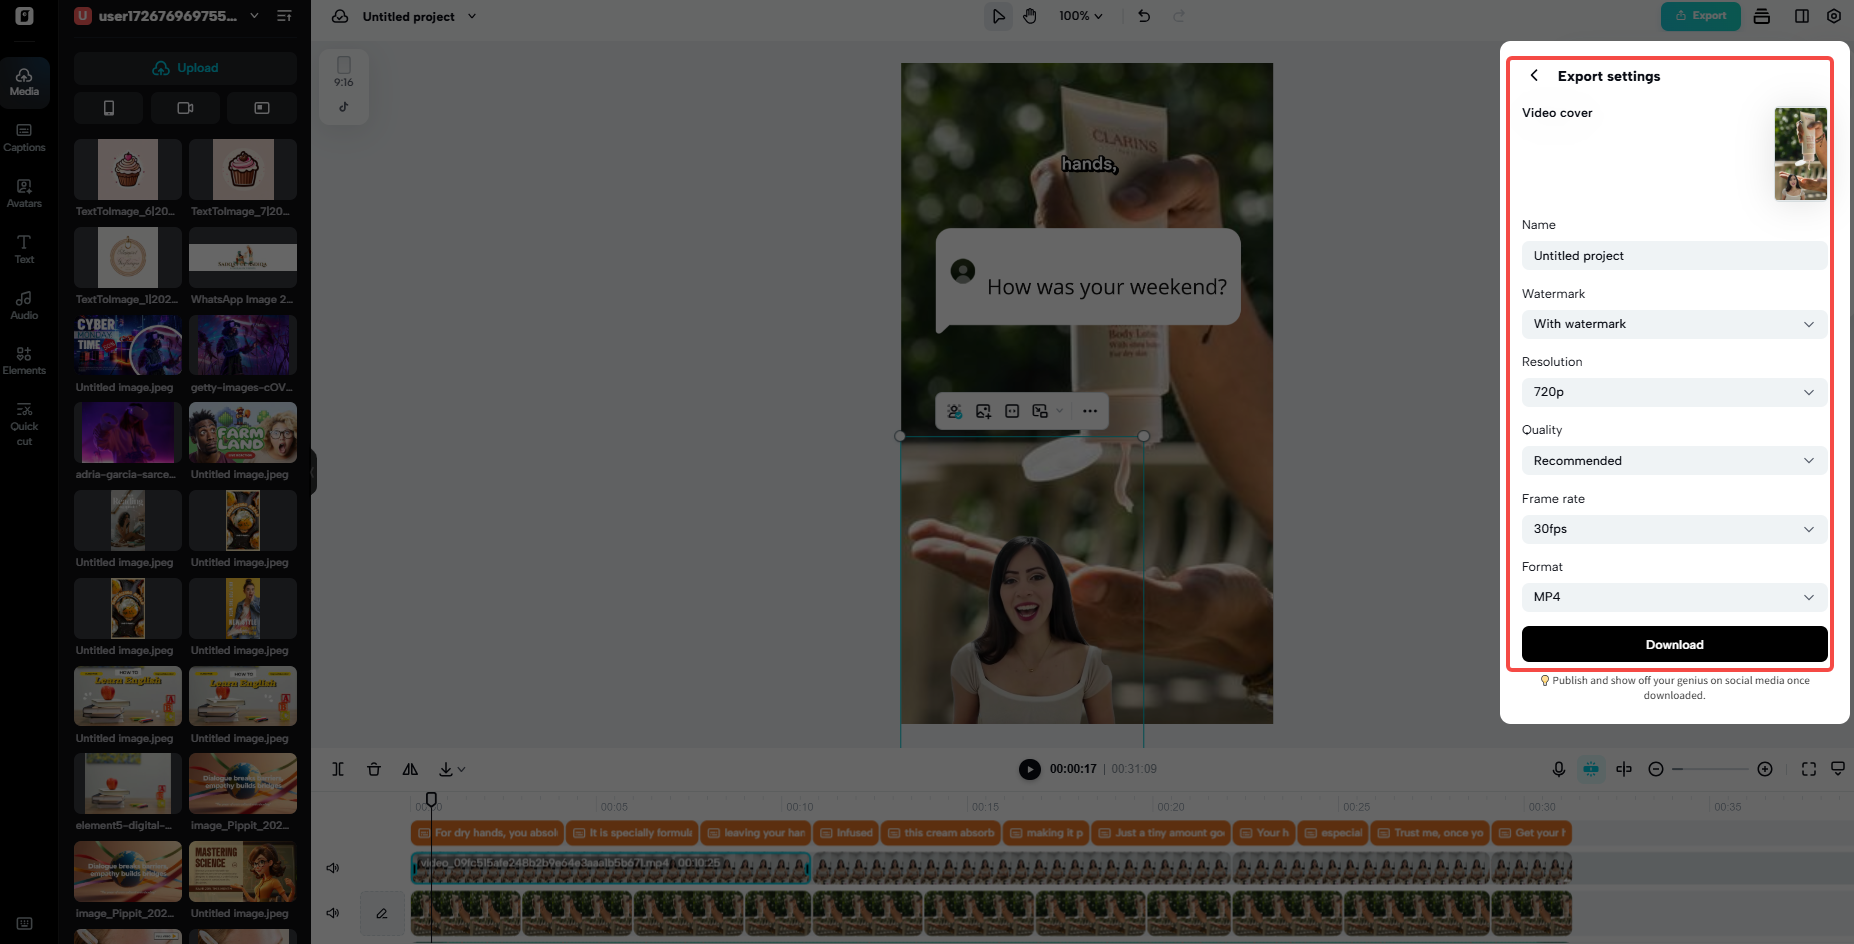Expand the Frame rate dropdown
This screenshot has height=944, width=1854.
(x=1673, y=529)
